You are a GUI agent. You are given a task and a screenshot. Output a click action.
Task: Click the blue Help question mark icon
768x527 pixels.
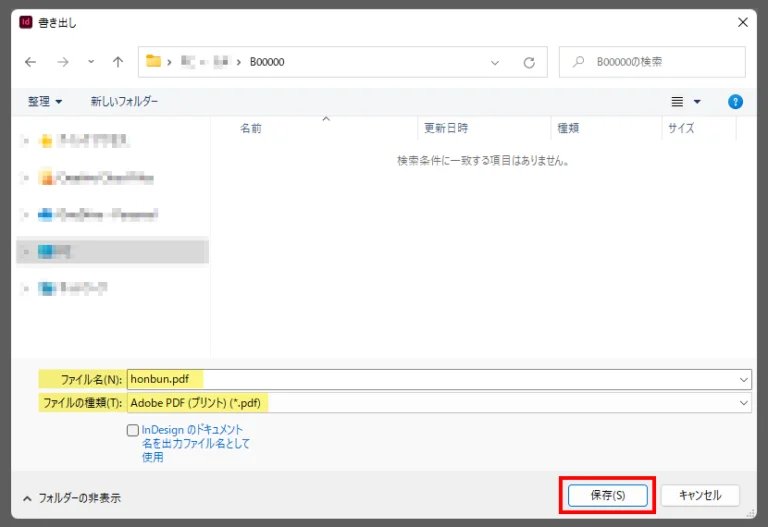(x=735, y=102)
